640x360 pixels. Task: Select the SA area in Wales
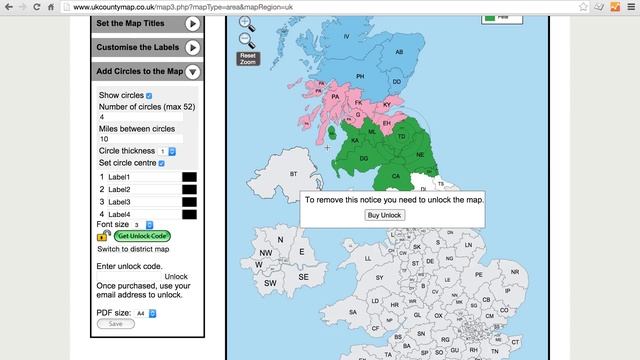353,312
